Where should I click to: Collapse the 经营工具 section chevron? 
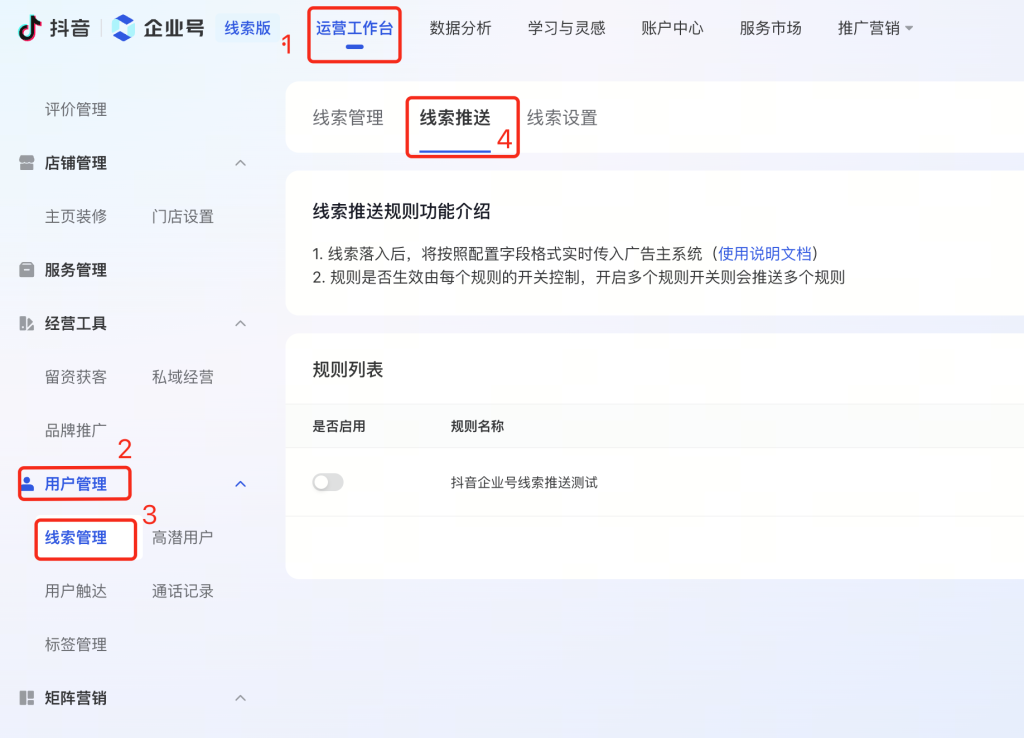click(240, 324)
